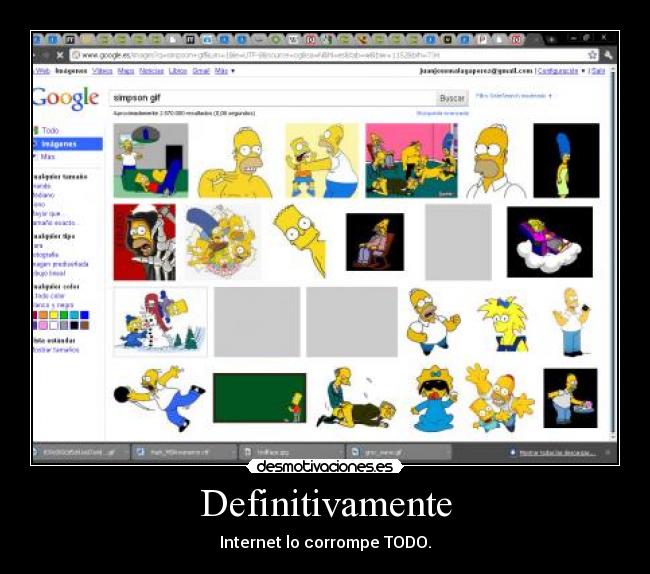The height and width of the screenshot is (574, 650).
Task: Pick the green color swatch
Action: (64, 315)
